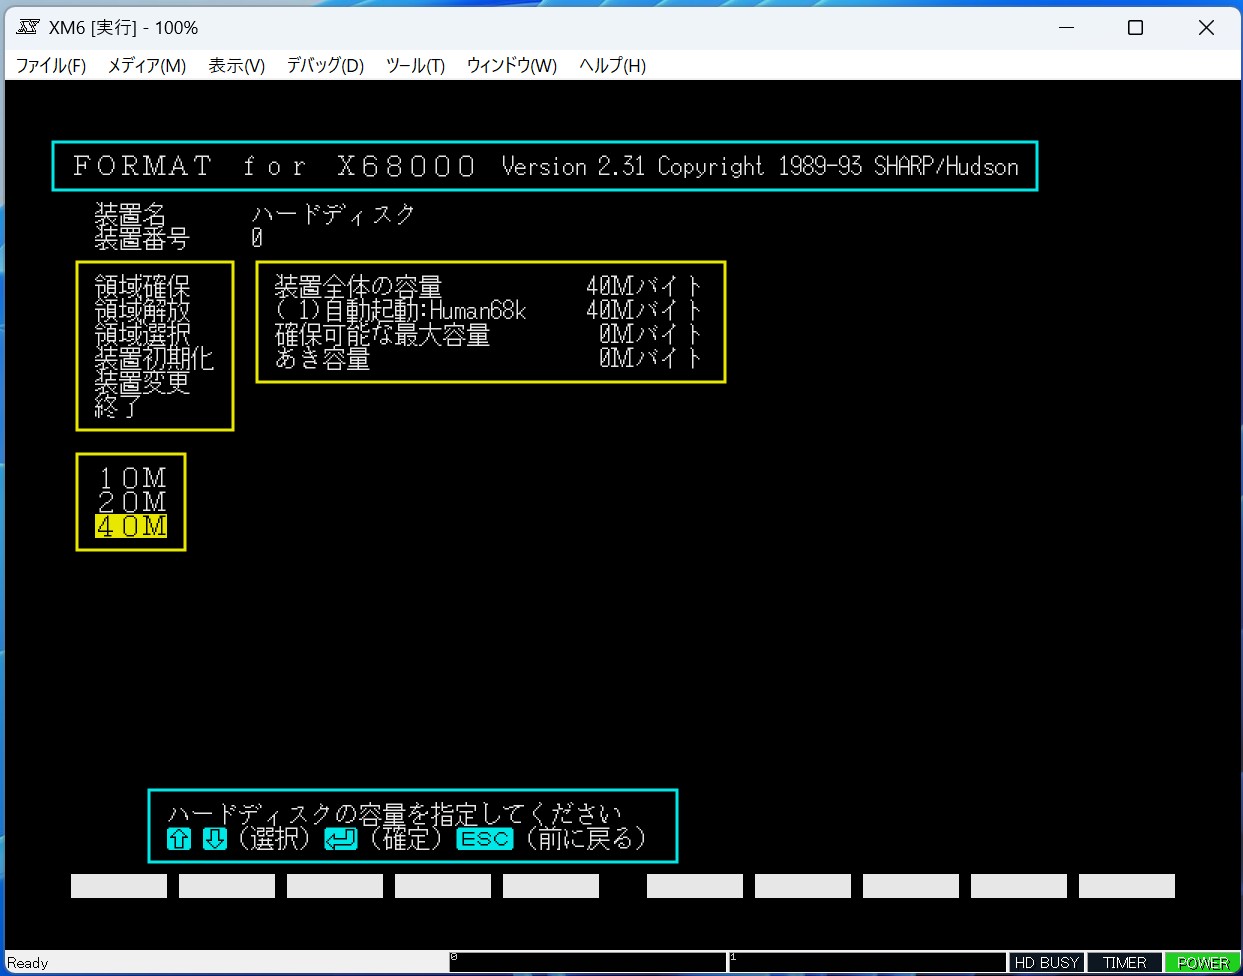Click floppy drive 1 status bar slot
This screenshot has height=976, width=1243.
point(867,962)
